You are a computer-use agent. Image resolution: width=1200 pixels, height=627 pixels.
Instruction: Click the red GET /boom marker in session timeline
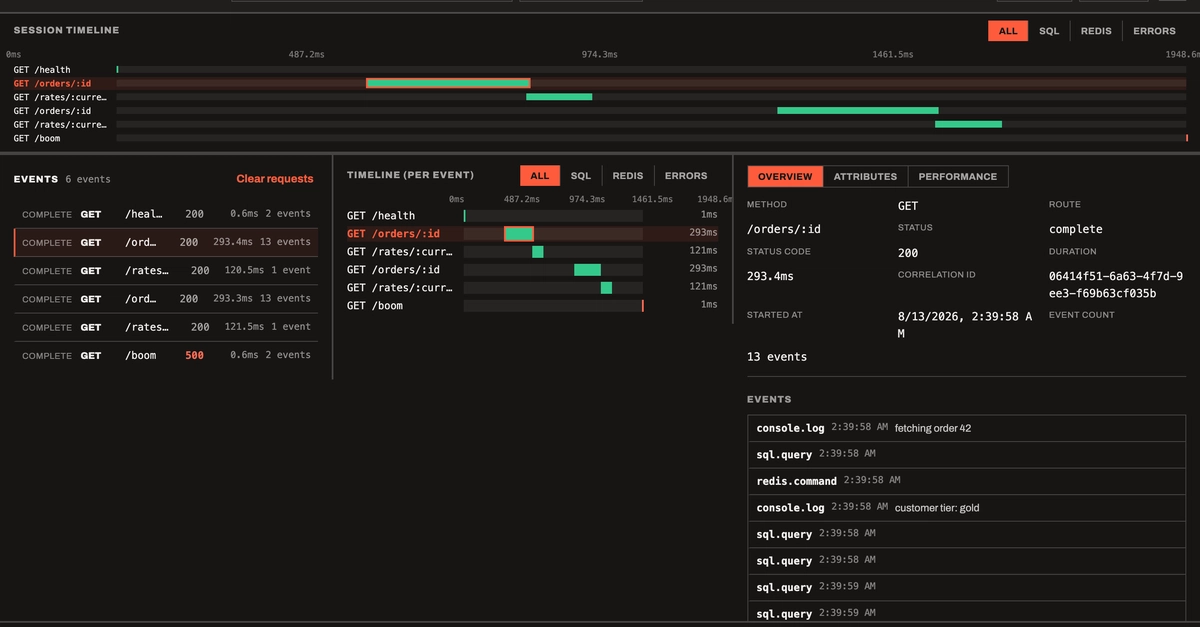pos(1186,138)
